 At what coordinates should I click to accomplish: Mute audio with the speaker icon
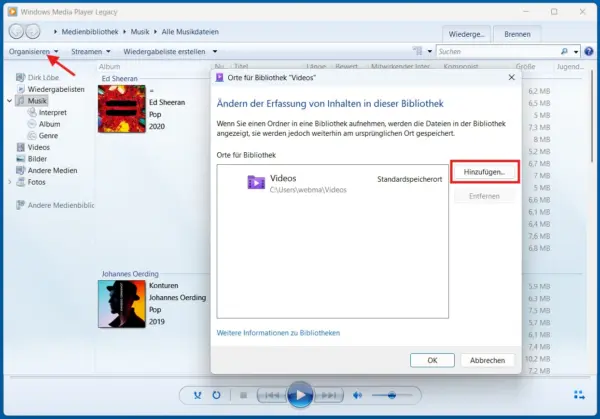(357, 395)
